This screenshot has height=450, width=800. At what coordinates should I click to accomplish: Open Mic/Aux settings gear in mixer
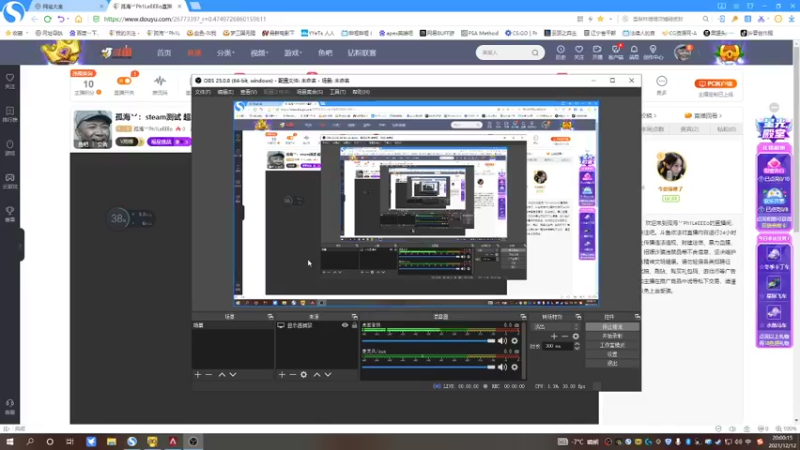click(514, 367)
